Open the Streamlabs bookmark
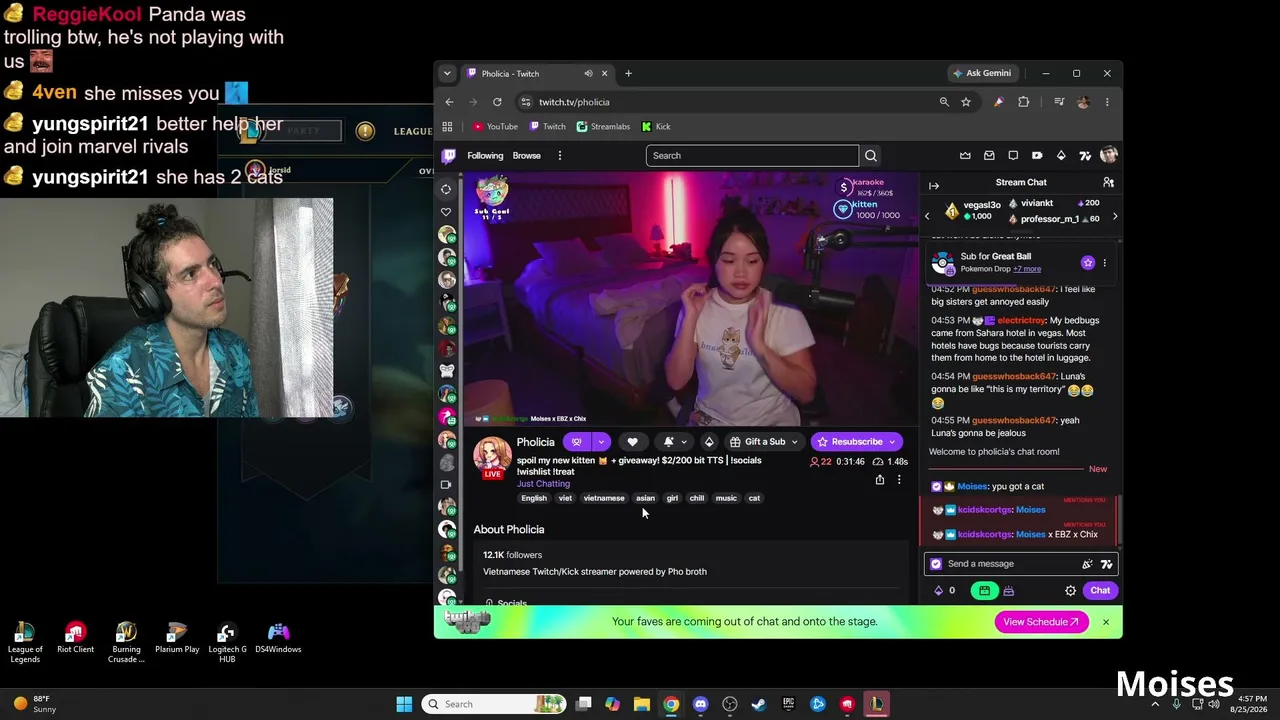Image resolution: width=1280 pixels, height=720 pixels. [604, 127]
